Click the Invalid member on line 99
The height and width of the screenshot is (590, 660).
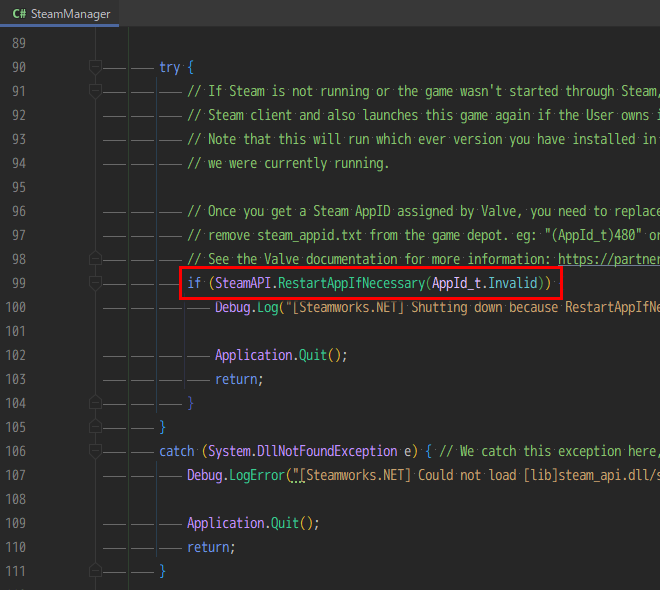click(513, 283)
